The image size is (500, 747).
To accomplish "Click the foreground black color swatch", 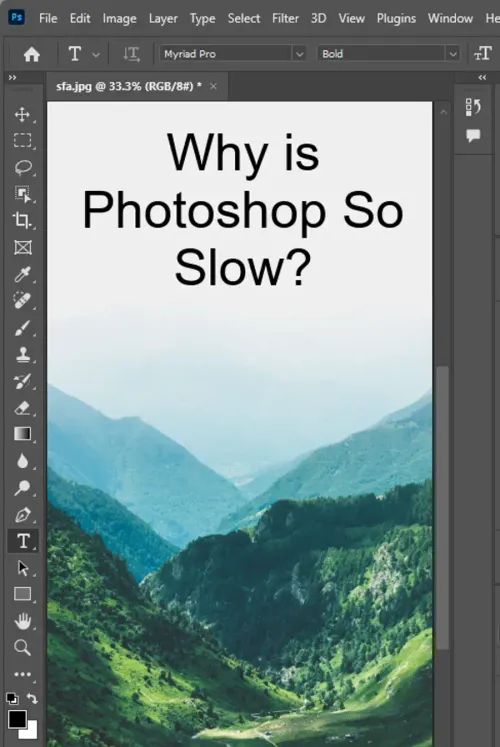I will pyautogui.click(x=17, y=719).
